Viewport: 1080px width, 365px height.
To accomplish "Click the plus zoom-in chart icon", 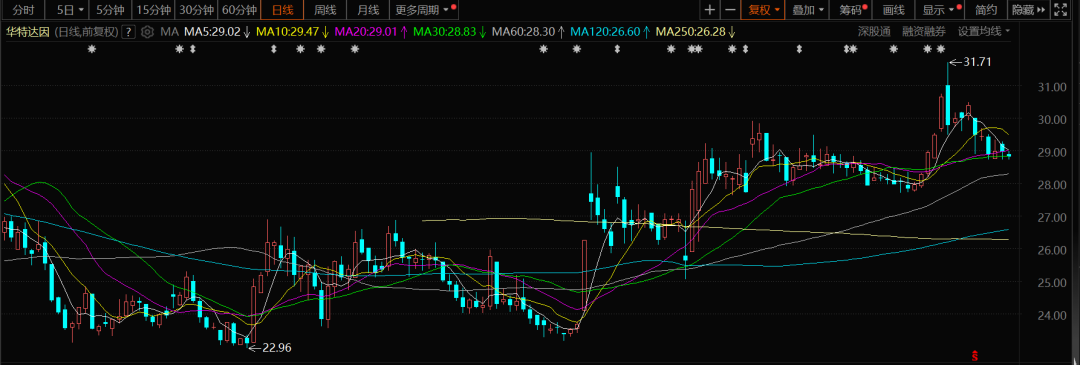I will [710, 10].
